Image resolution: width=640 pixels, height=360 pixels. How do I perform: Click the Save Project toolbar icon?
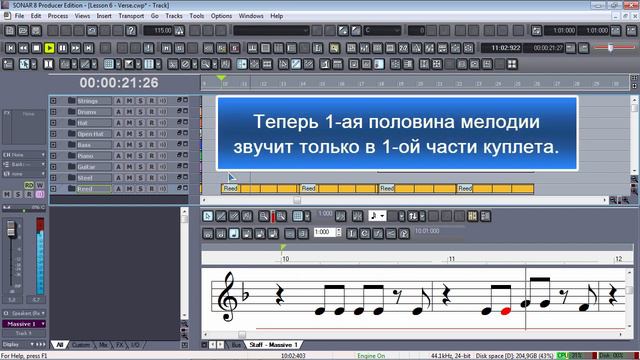coord(36,31)
